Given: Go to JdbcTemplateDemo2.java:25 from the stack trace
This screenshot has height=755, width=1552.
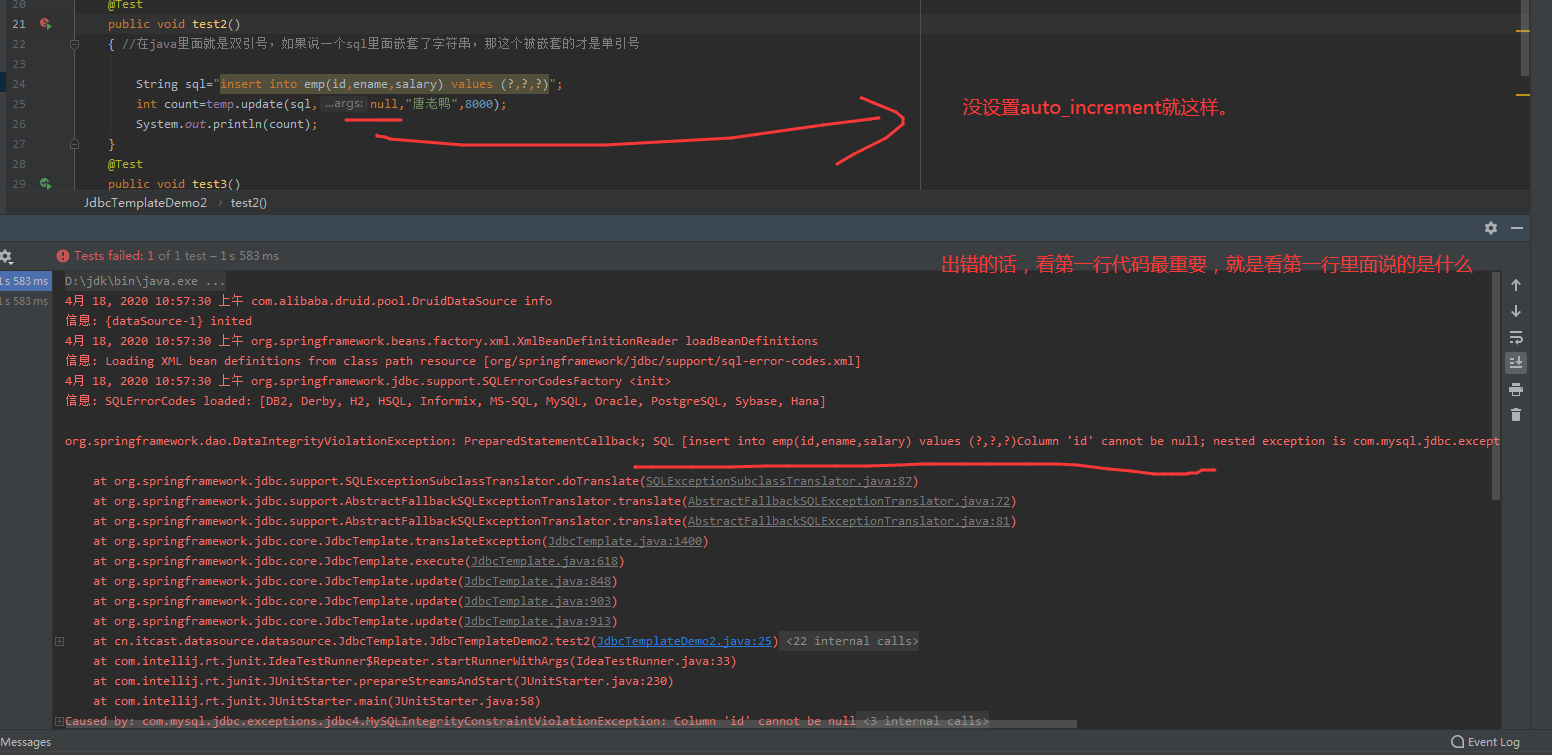Looking at the screenshot, I should click(685, 641).
